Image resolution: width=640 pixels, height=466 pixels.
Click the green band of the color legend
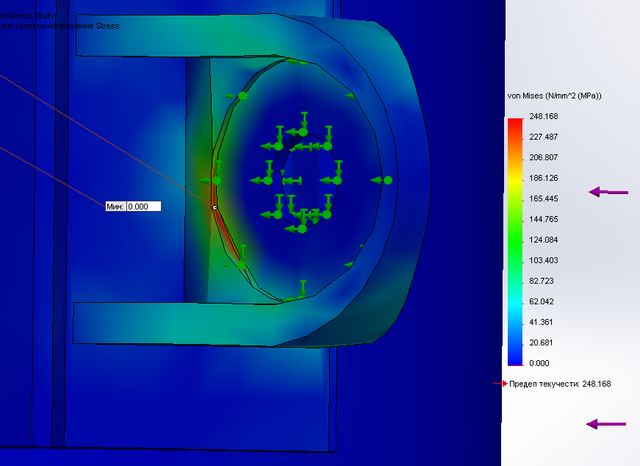tap(515, 240)
